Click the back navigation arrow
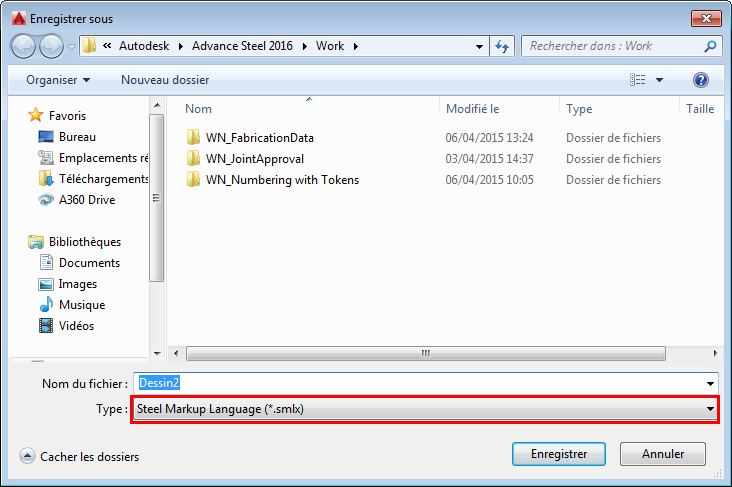This screenshot has height=487, width=732. (23, 46)
